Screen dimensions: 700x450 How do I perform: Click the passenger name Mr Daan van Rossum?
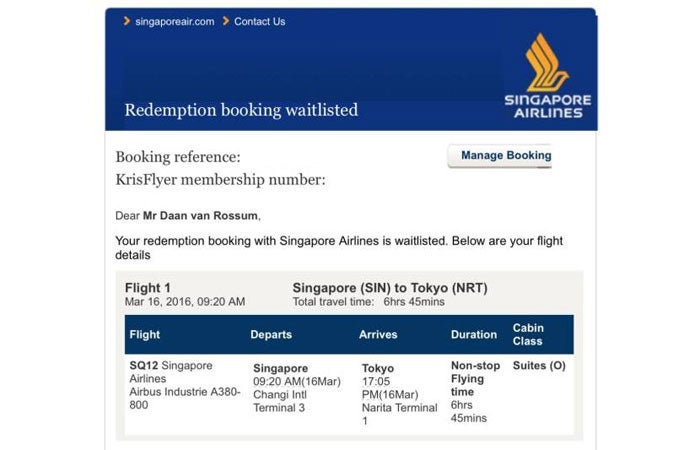pyautogui.click(x=200, y=216)
